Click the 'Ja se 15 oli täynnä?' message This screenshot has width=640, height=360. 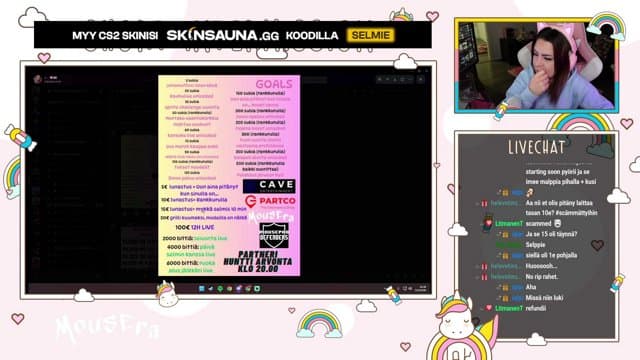(x=551, y=234)
